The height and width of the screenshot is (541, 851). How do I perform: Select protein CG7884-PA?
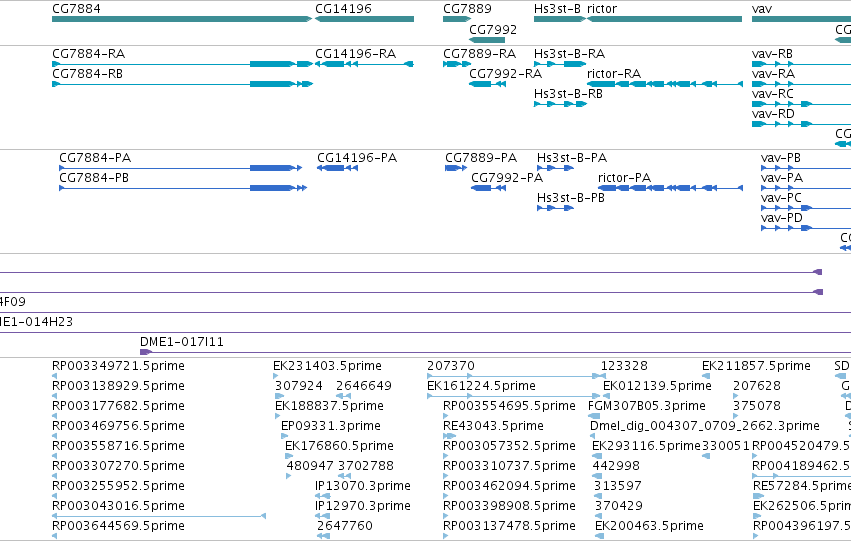(x=180, y=168)
